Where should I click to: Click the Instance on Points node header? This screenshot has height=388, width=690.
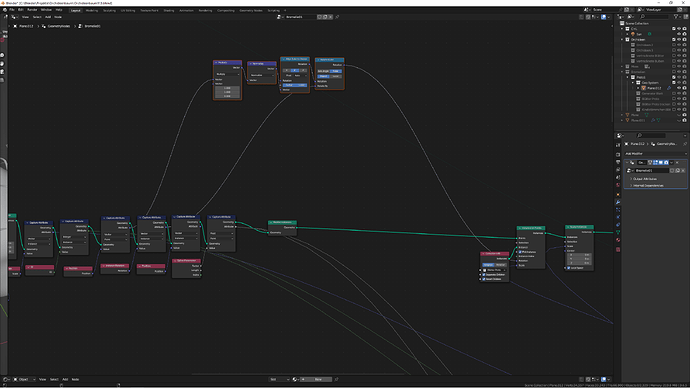click(x=531, y=228)
